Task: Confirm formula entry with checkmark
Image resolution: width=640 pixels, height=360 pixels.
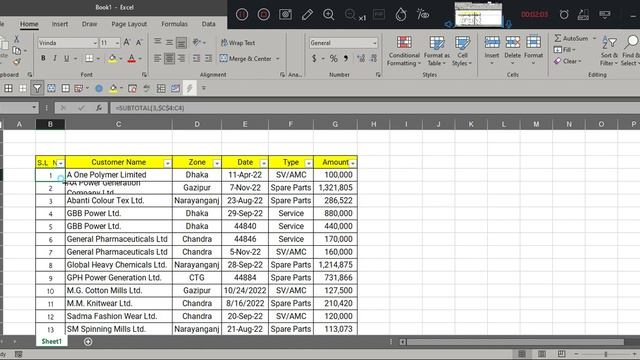Action: pyautogui.click(x=81, y=108)
